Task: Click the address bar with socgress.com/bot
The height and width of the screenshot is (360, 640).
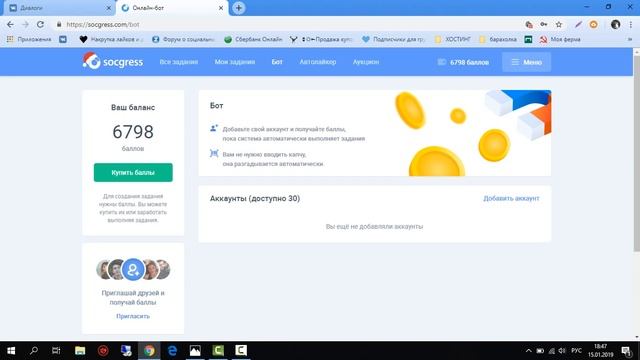Action: [x=286, y=24]
